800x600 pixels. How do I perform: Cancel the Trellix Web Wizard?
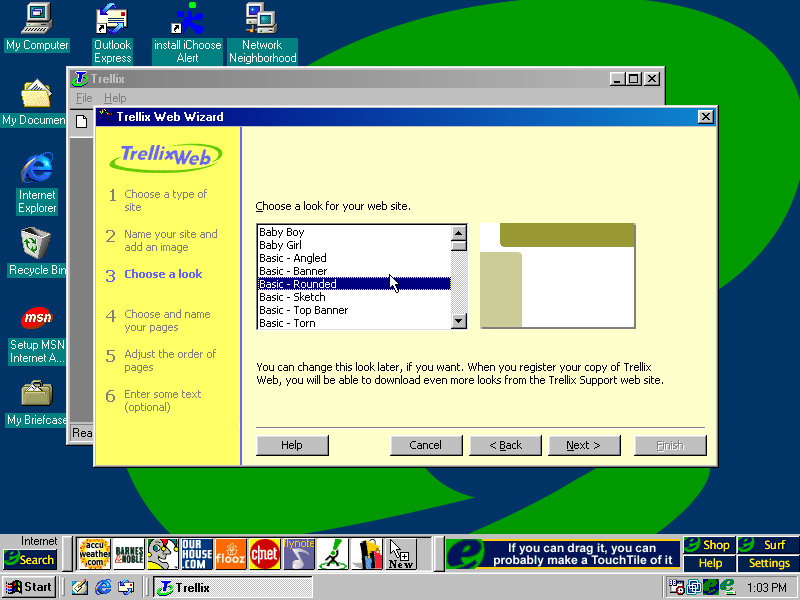pyautogui.click(x=426, y=445)
